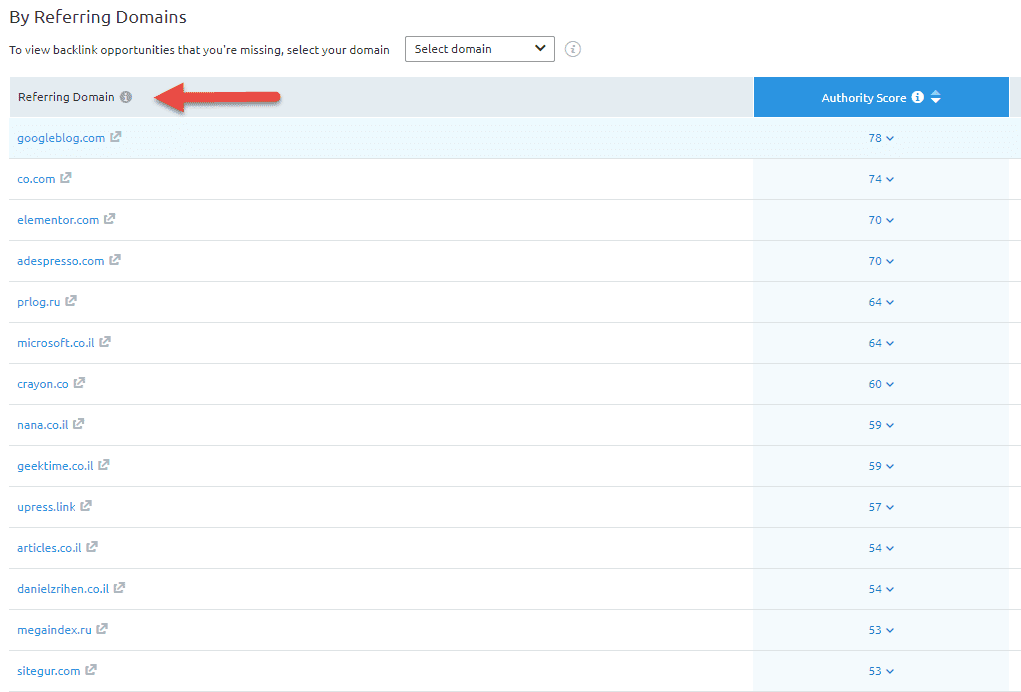
Task: Click external link icon for articles.co.il
Action: (92, 547)
